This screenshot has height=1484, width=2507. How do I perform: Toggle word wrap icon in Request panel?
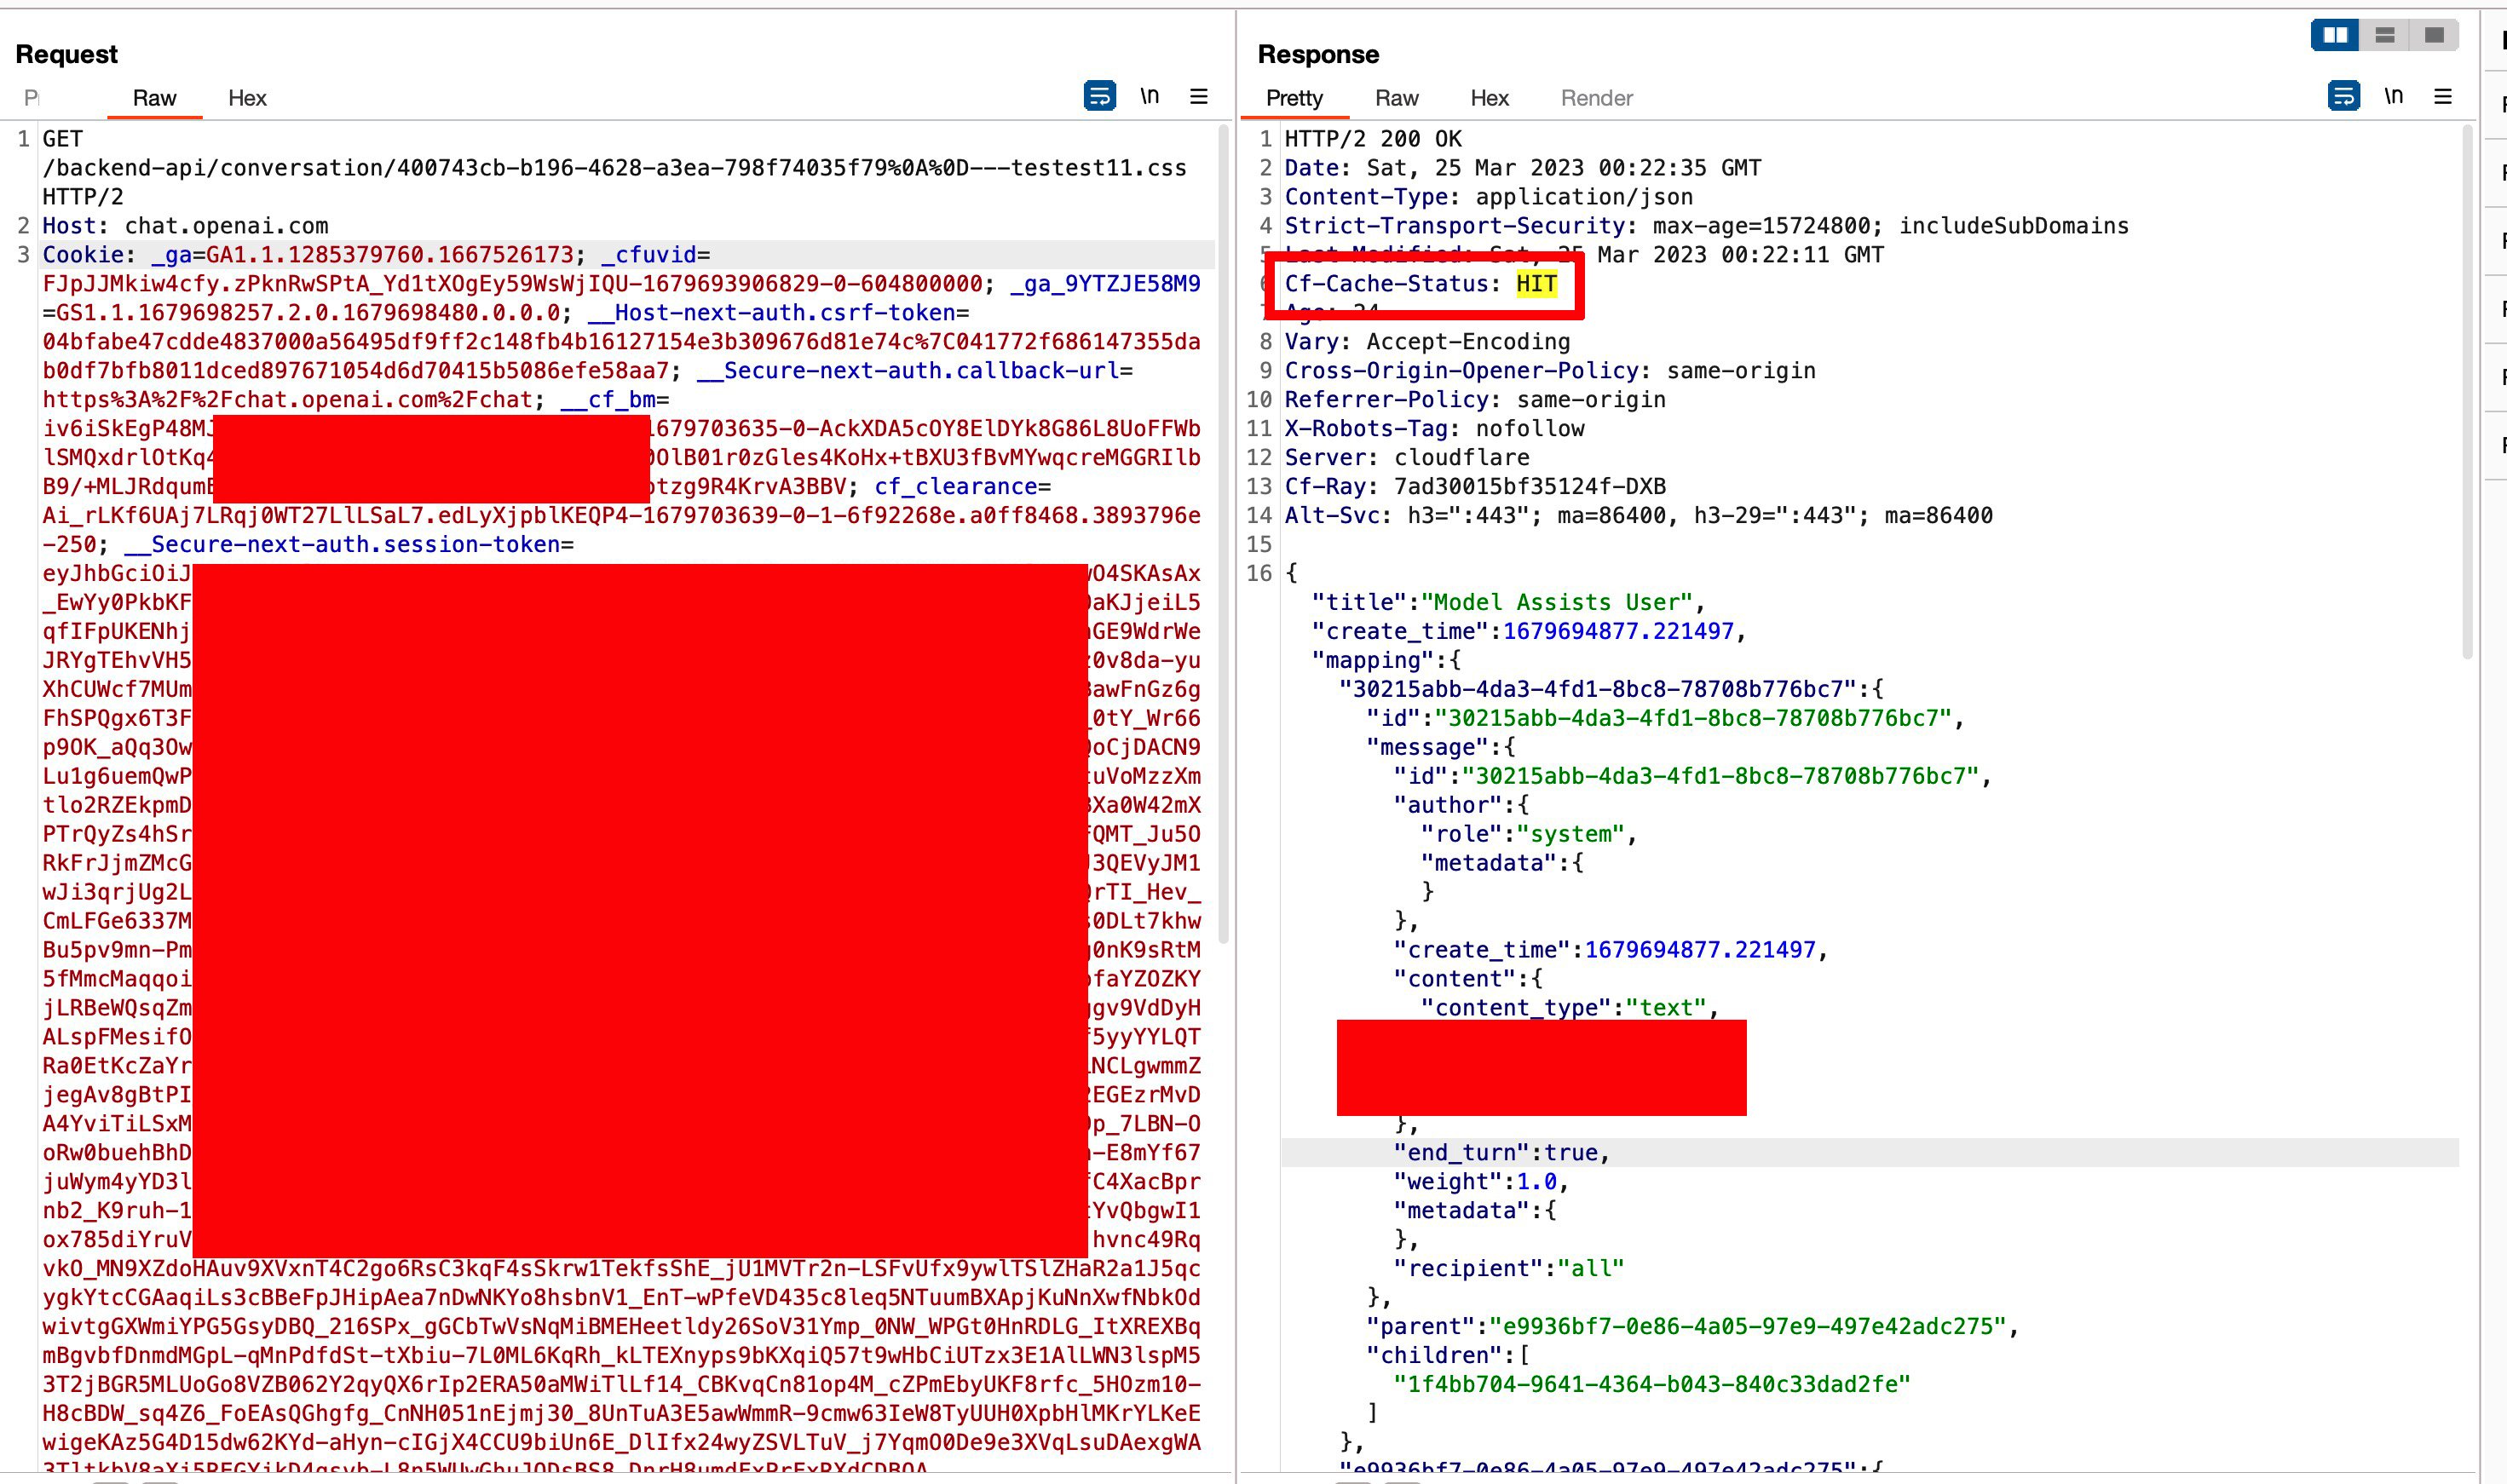pos(1099,96)
